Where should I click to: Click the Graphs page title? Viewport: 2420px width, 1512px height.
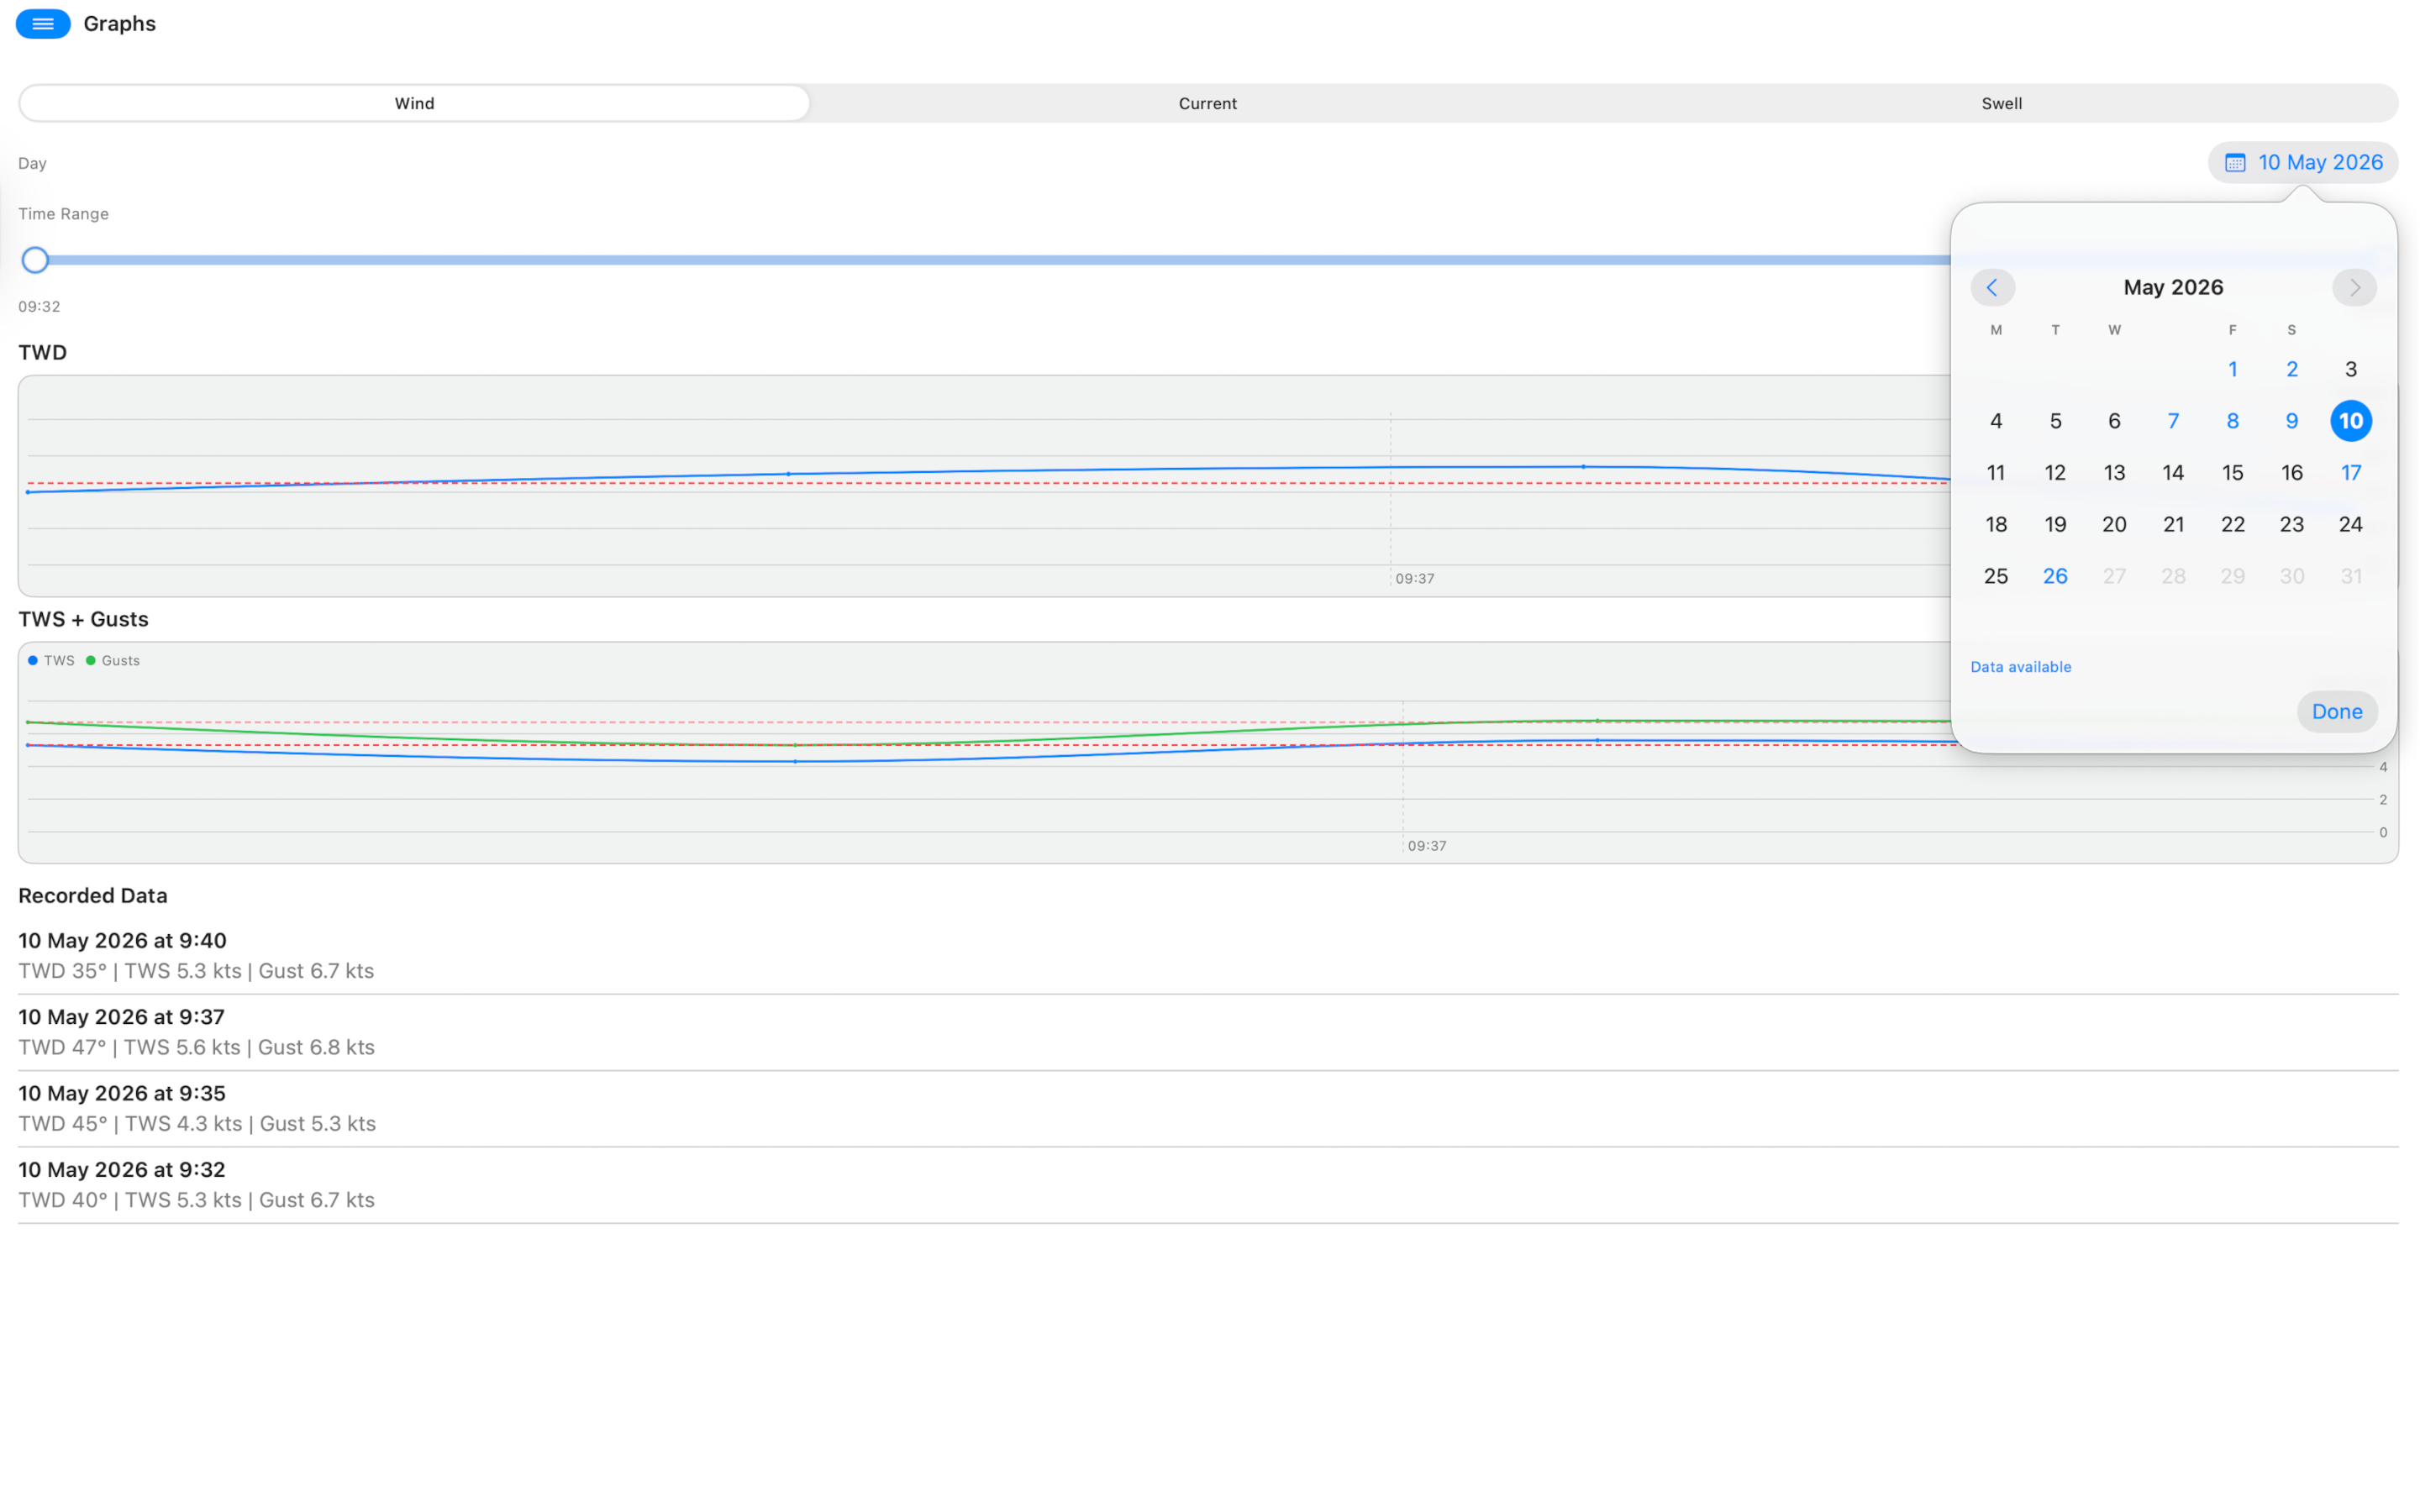(x=120, y=24)
